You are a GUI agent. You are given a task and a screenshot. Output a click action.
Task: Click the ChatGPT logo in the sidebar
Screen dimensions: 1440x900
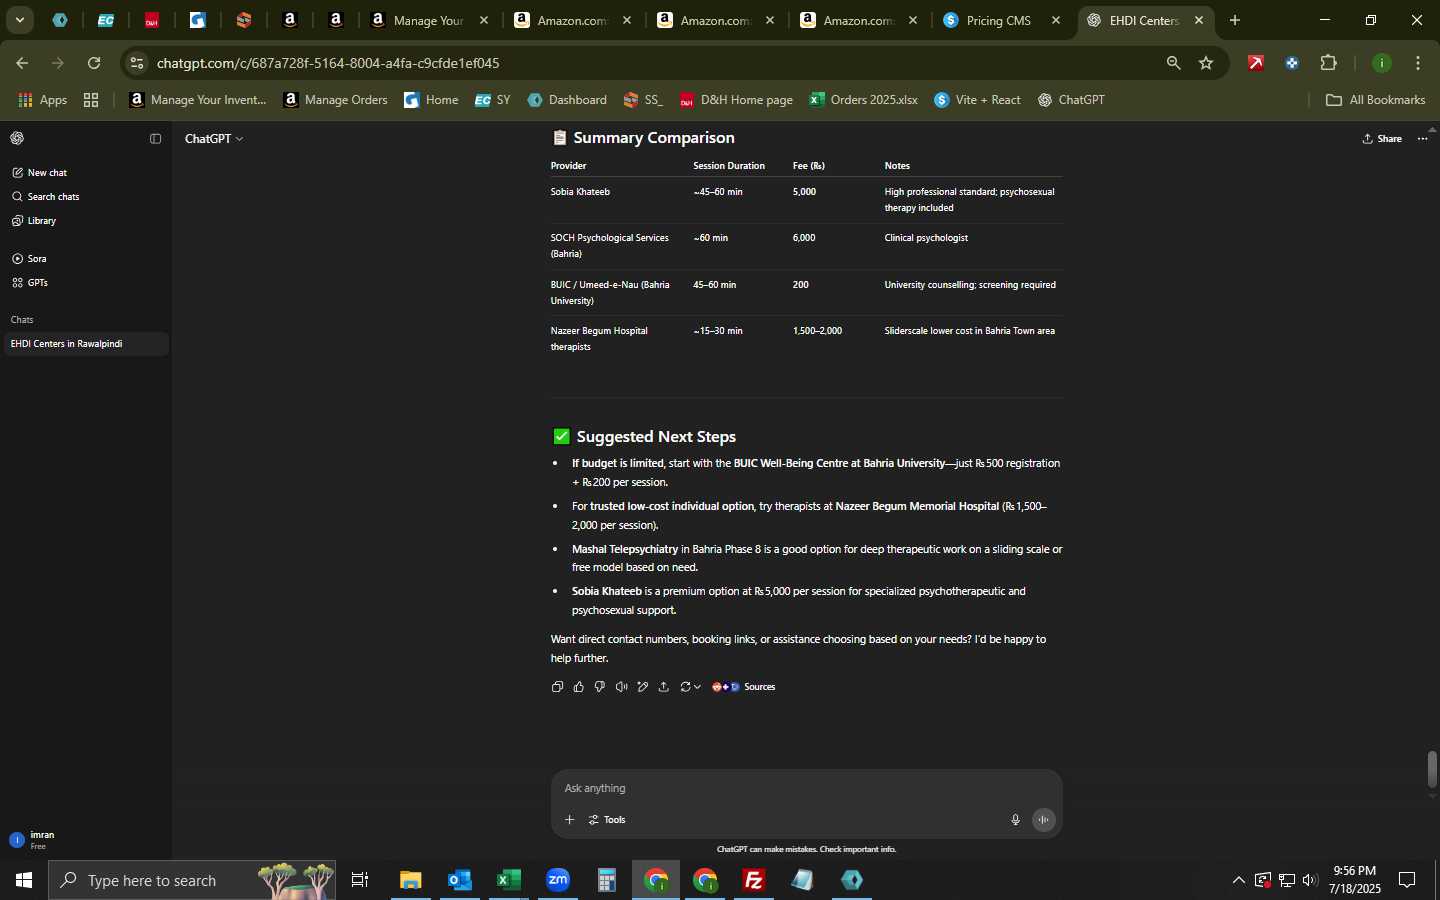[x=17, y=139]
